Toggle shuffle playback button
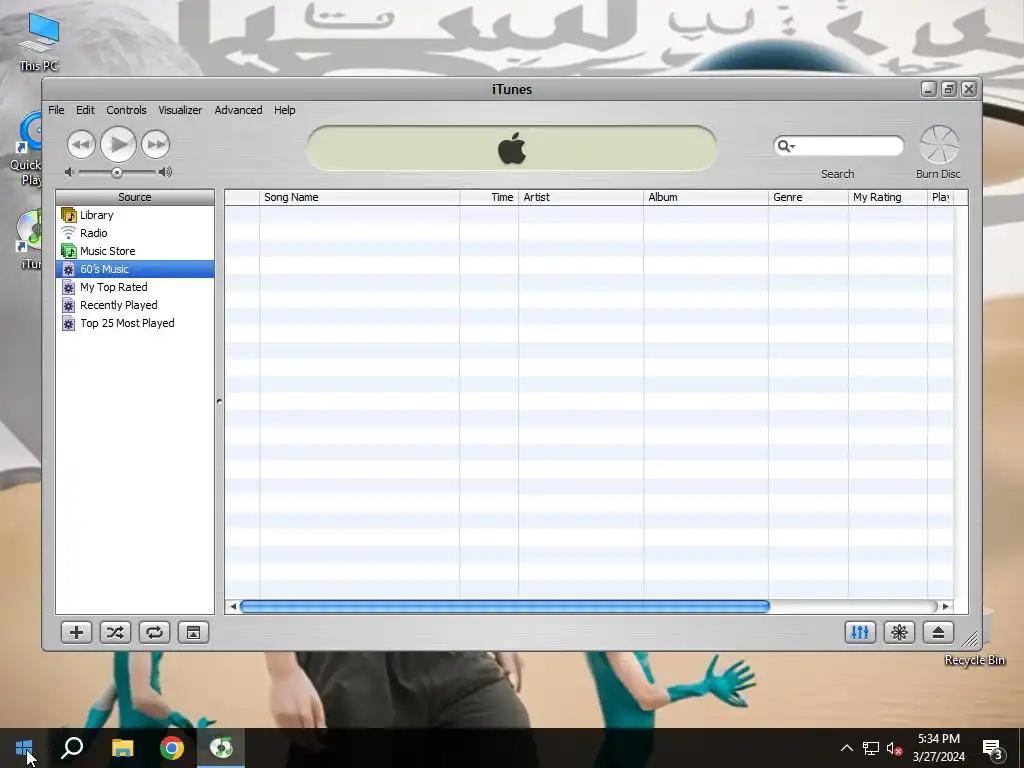1024x768 pixels. click(115, 632)
